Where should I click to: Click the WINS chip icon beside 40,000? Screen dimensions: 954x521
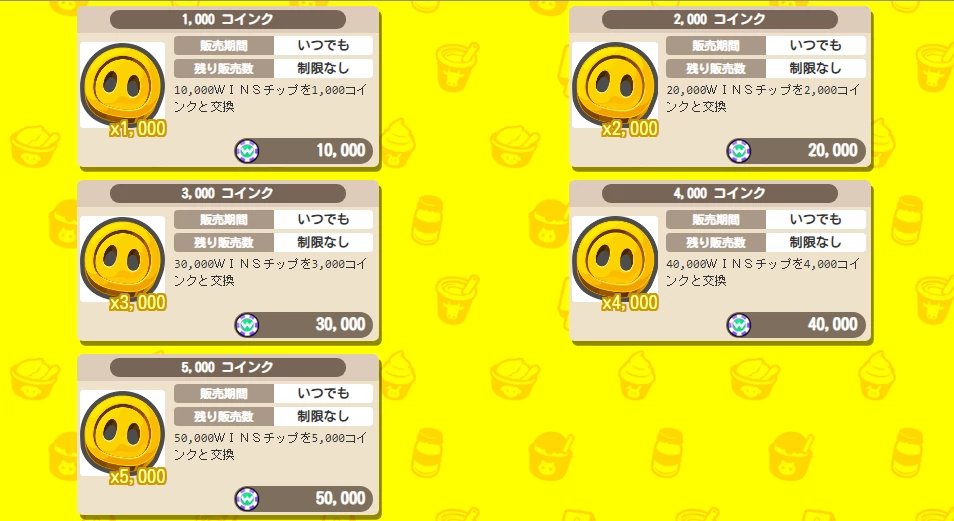tap(739, 325)
